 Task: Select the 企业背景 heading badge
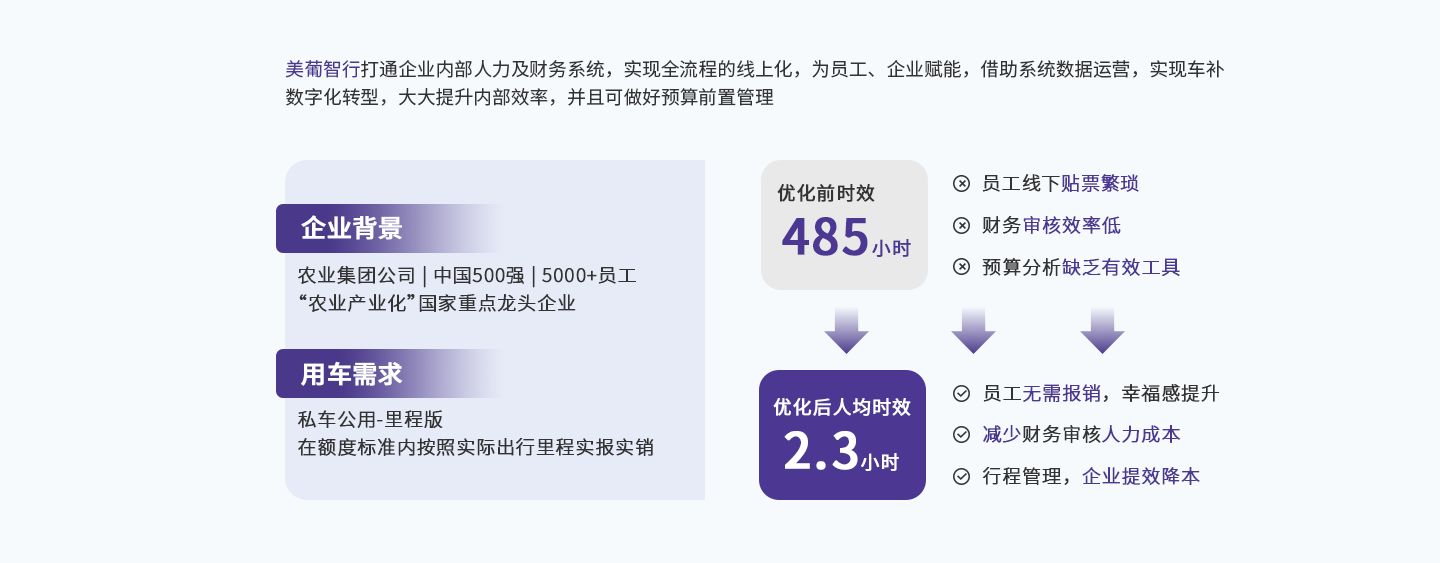352,228
